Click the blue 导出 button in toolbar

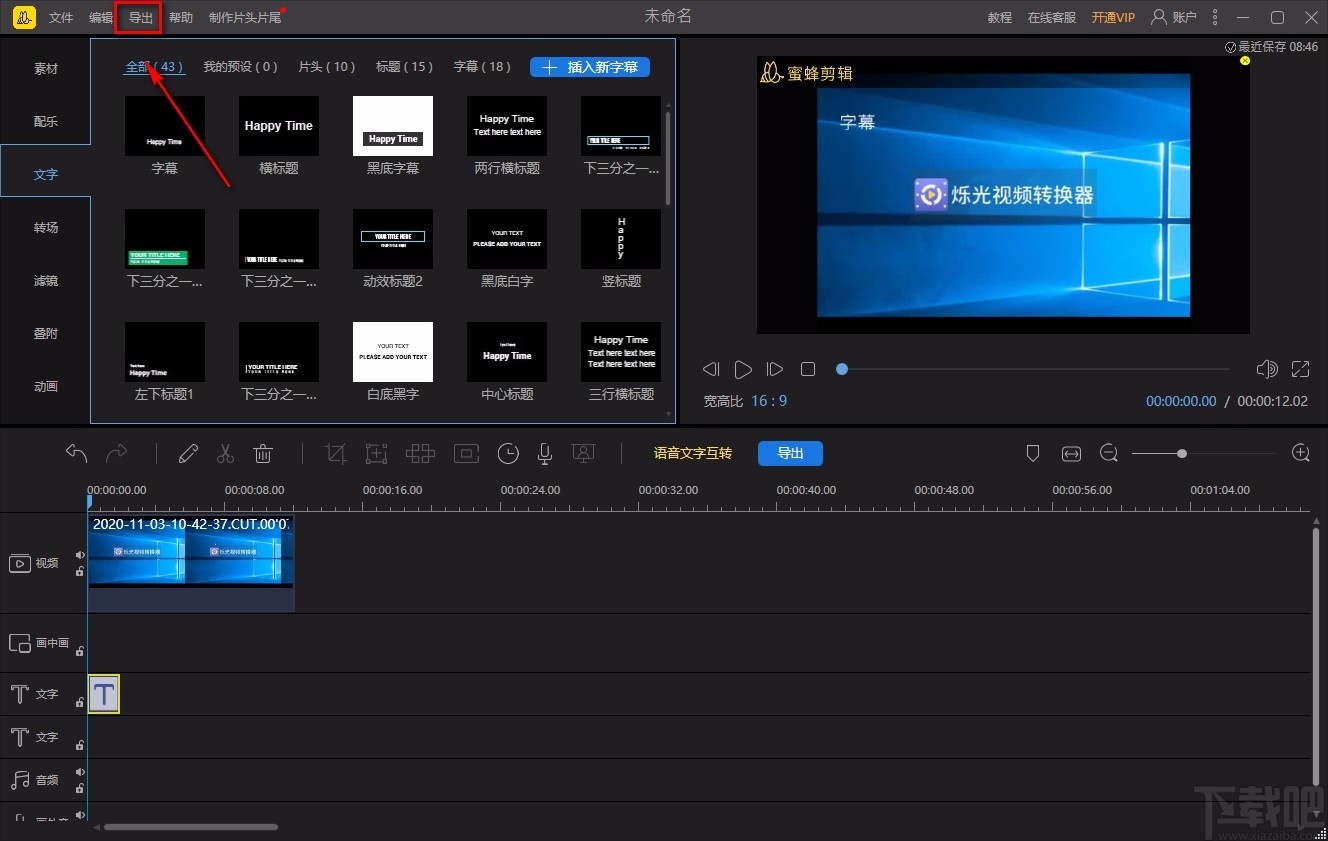click(790, 453)
